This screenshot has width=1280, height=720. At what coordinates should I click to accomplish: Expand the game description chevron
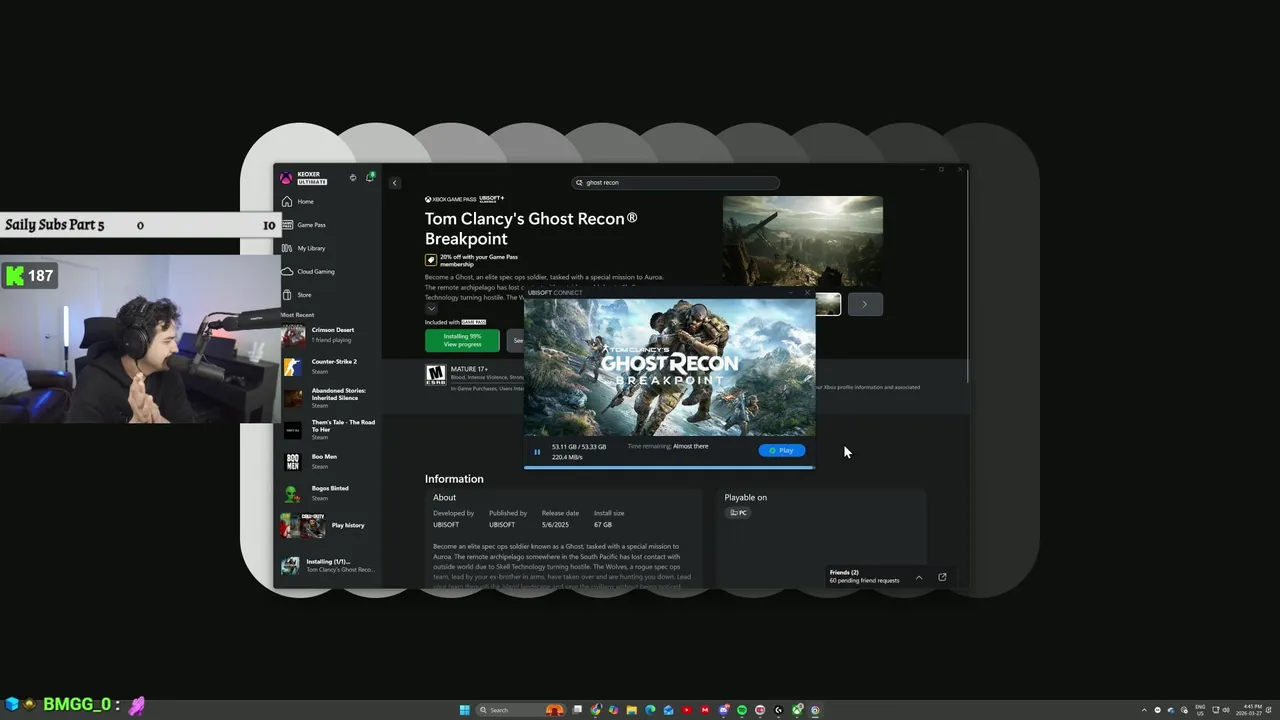click(431, 309)
